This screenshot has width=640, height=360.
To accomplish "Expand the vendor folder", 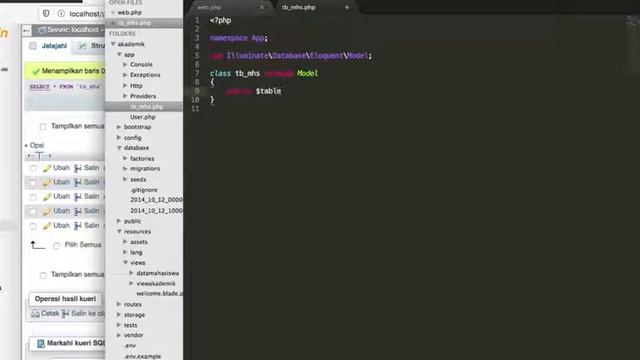I will [119, 335].
